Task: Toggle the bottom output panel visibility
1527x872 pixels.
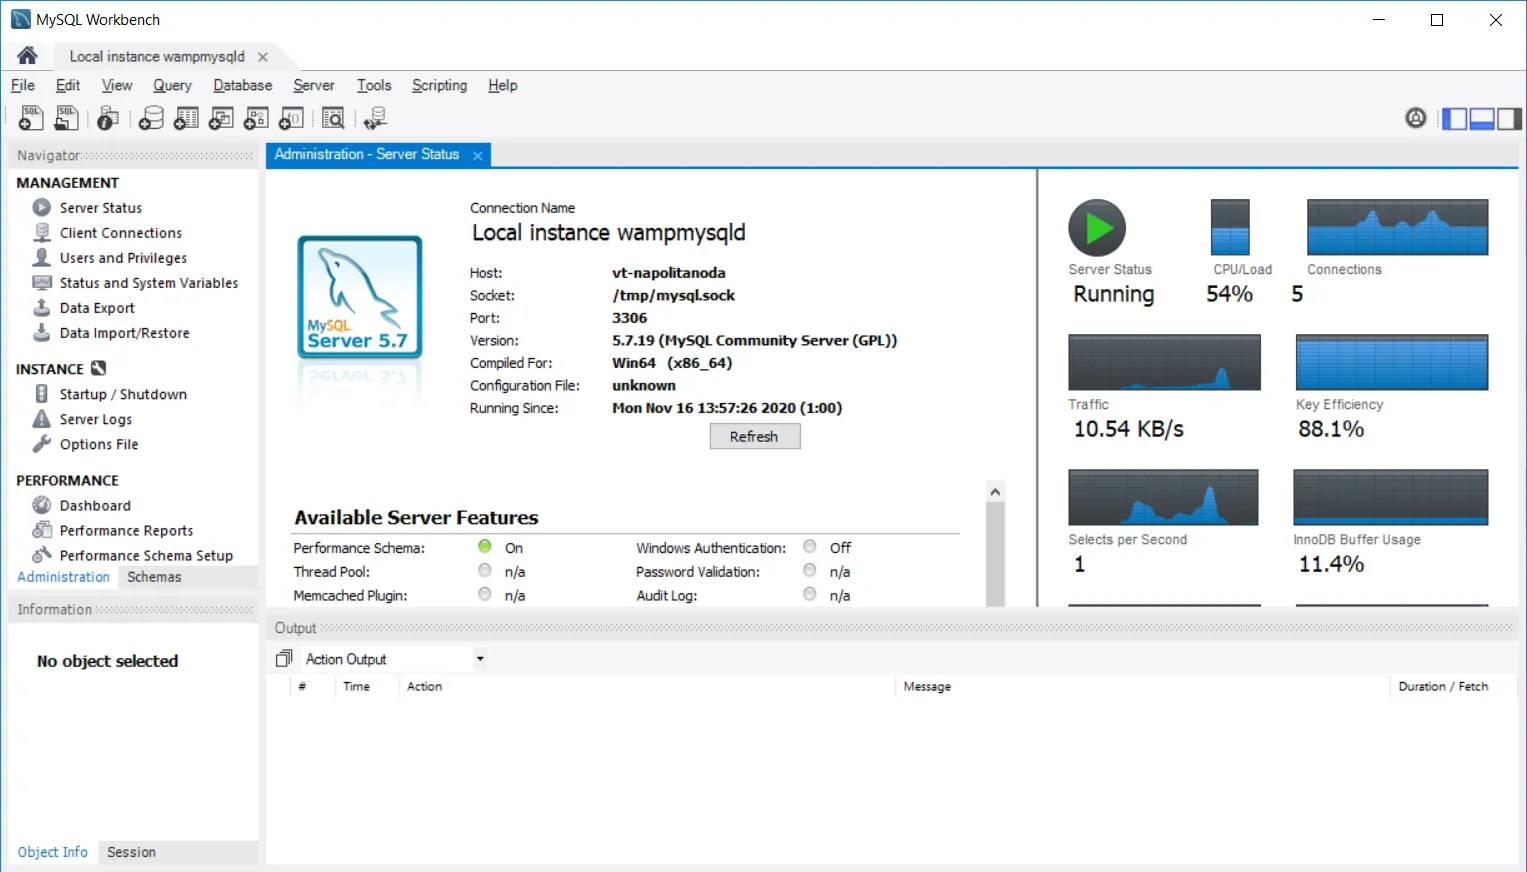Action: point(1482,119)
